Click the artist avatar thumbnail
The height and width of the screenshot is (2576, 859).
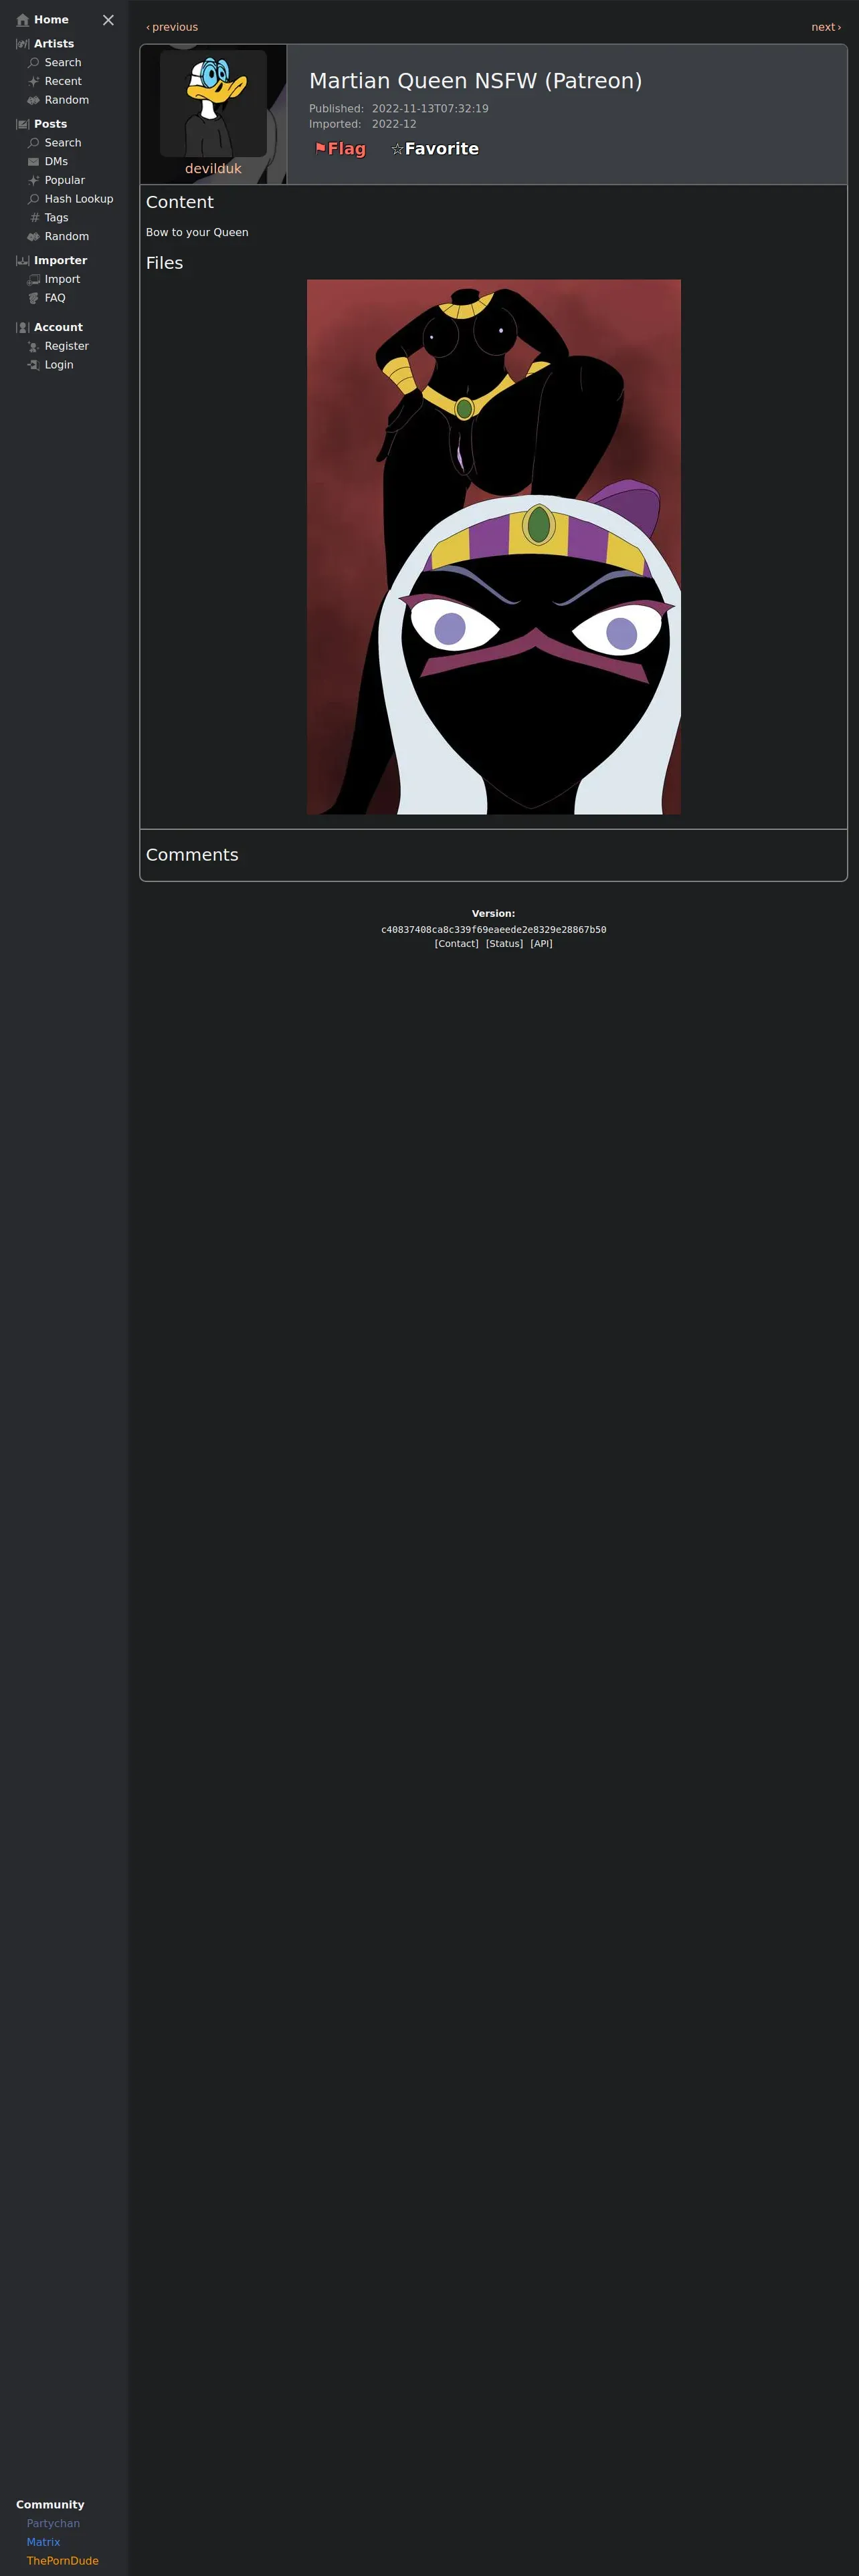[x=213, y=103]
